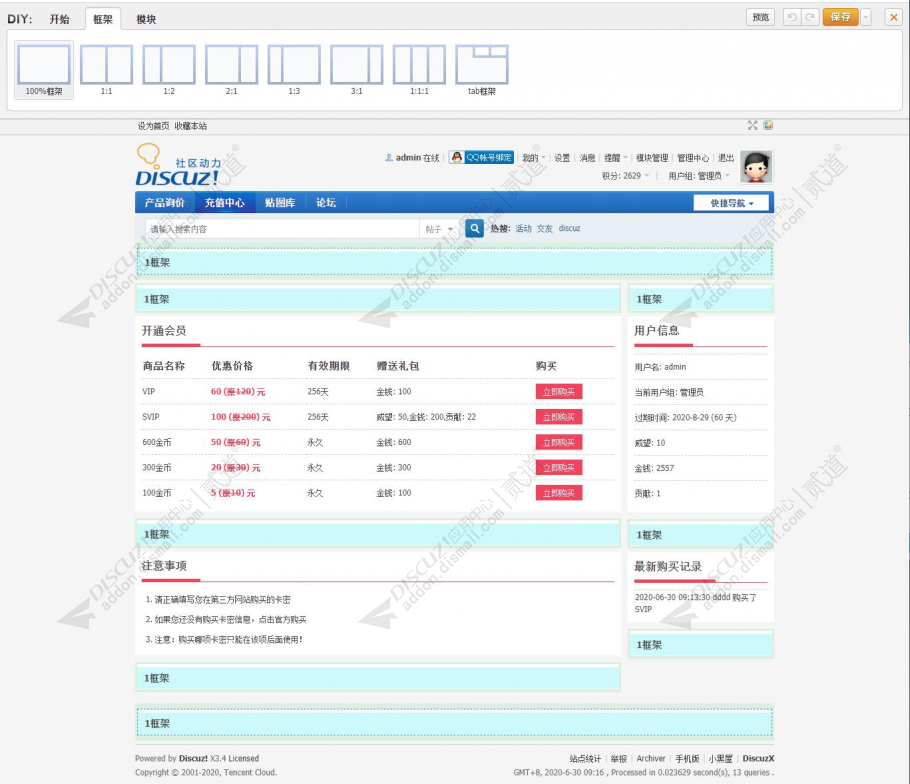Switch to the 开始 DIY tab

click(x=59, y=19)
